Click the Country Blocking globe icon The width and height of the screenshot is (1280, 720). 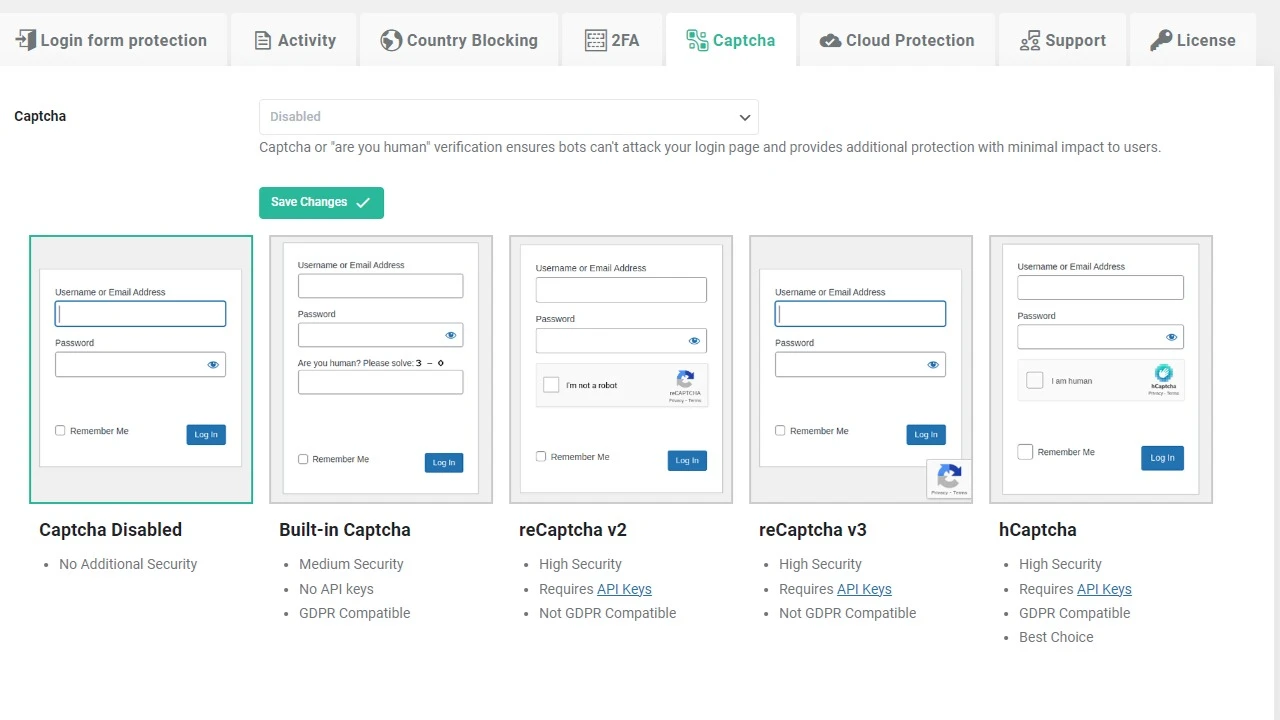[391, 41]
